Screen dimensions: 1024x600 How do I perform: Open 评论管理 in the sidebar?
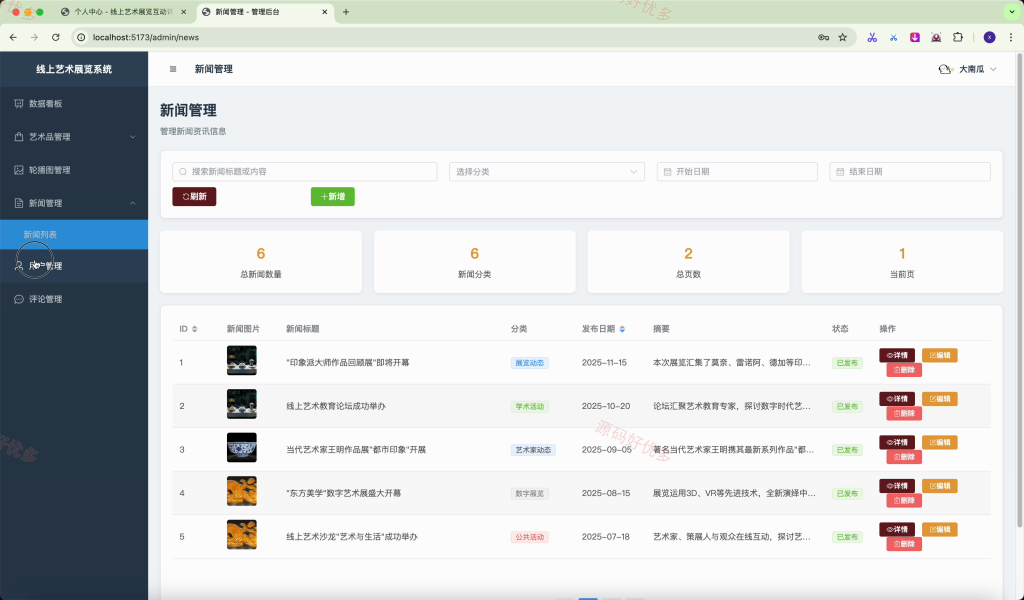click(74, 299)
